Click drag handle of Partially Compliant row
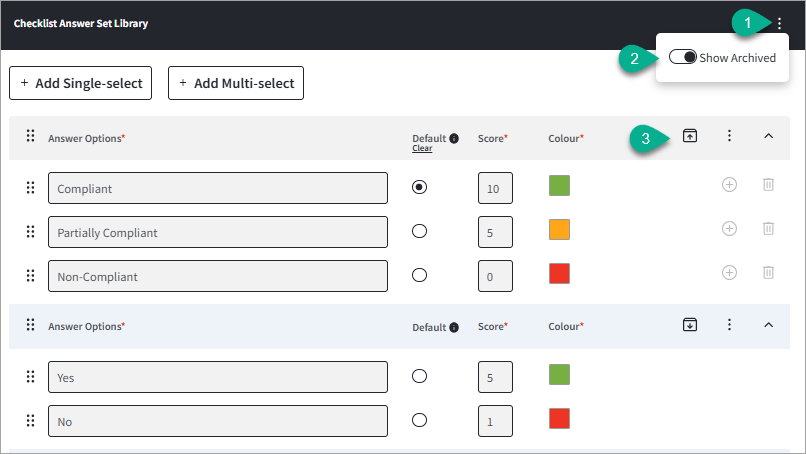806x454 pixels. pos(30,232)
